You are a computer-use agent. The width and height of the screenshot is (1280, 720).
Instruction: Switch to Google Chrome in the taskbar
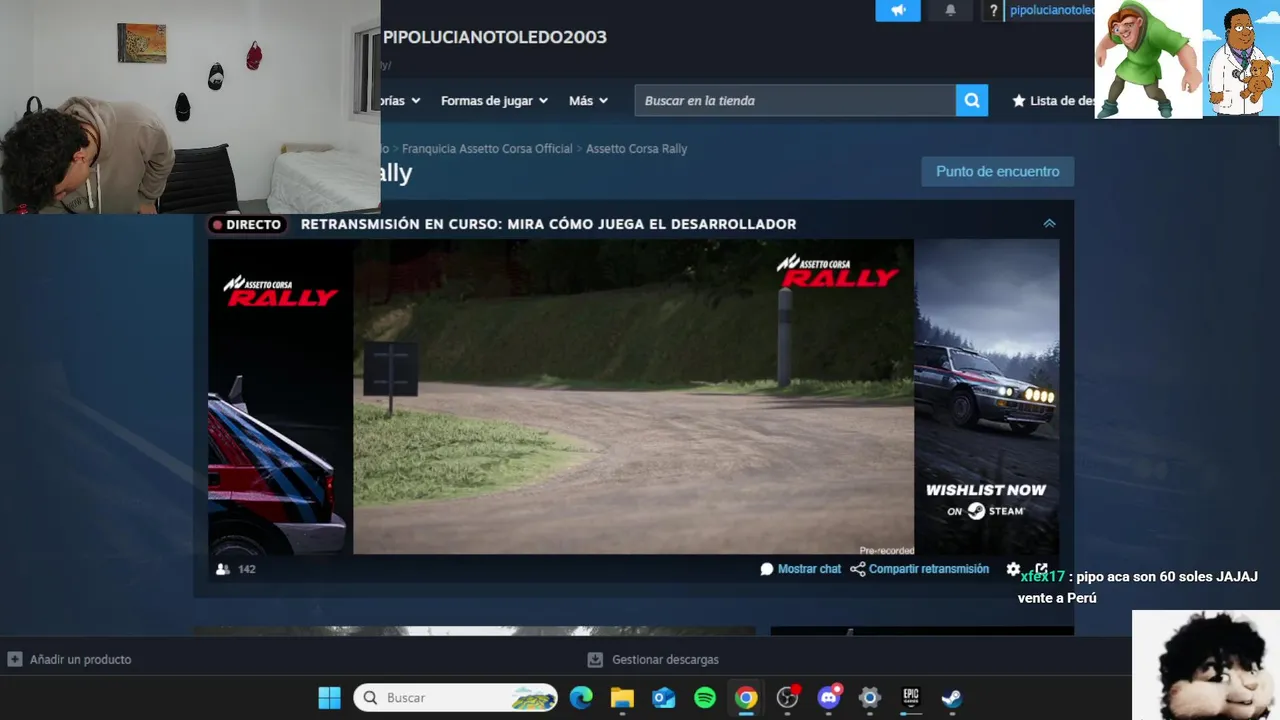pos(746,697)
